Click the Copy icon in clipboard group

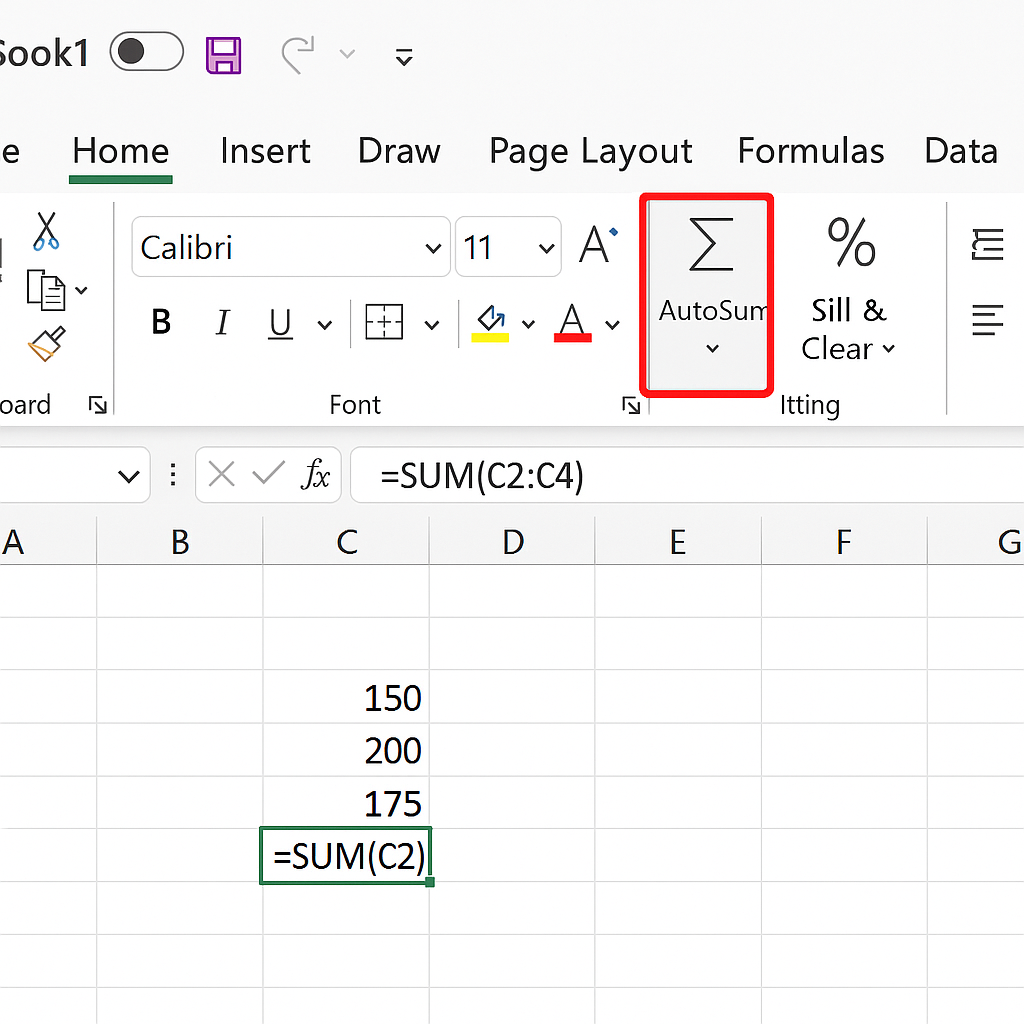click(x=46, y=289)
